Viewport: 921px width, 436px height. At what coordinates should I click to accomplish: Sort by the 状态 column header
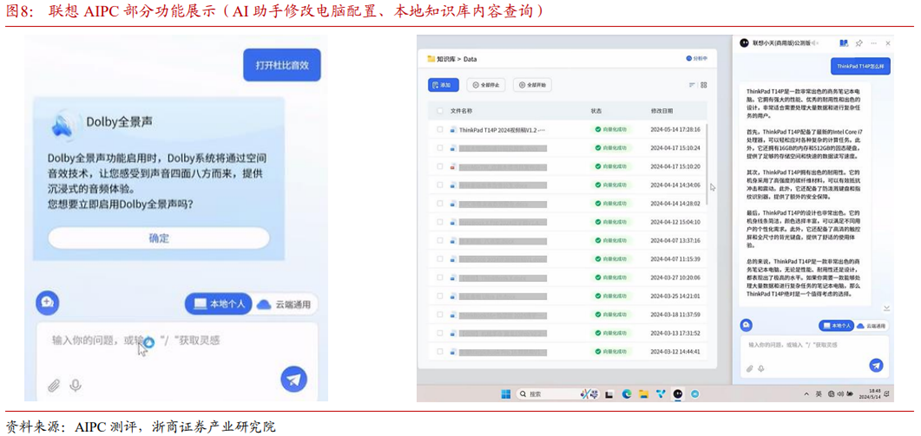(596, 110)
